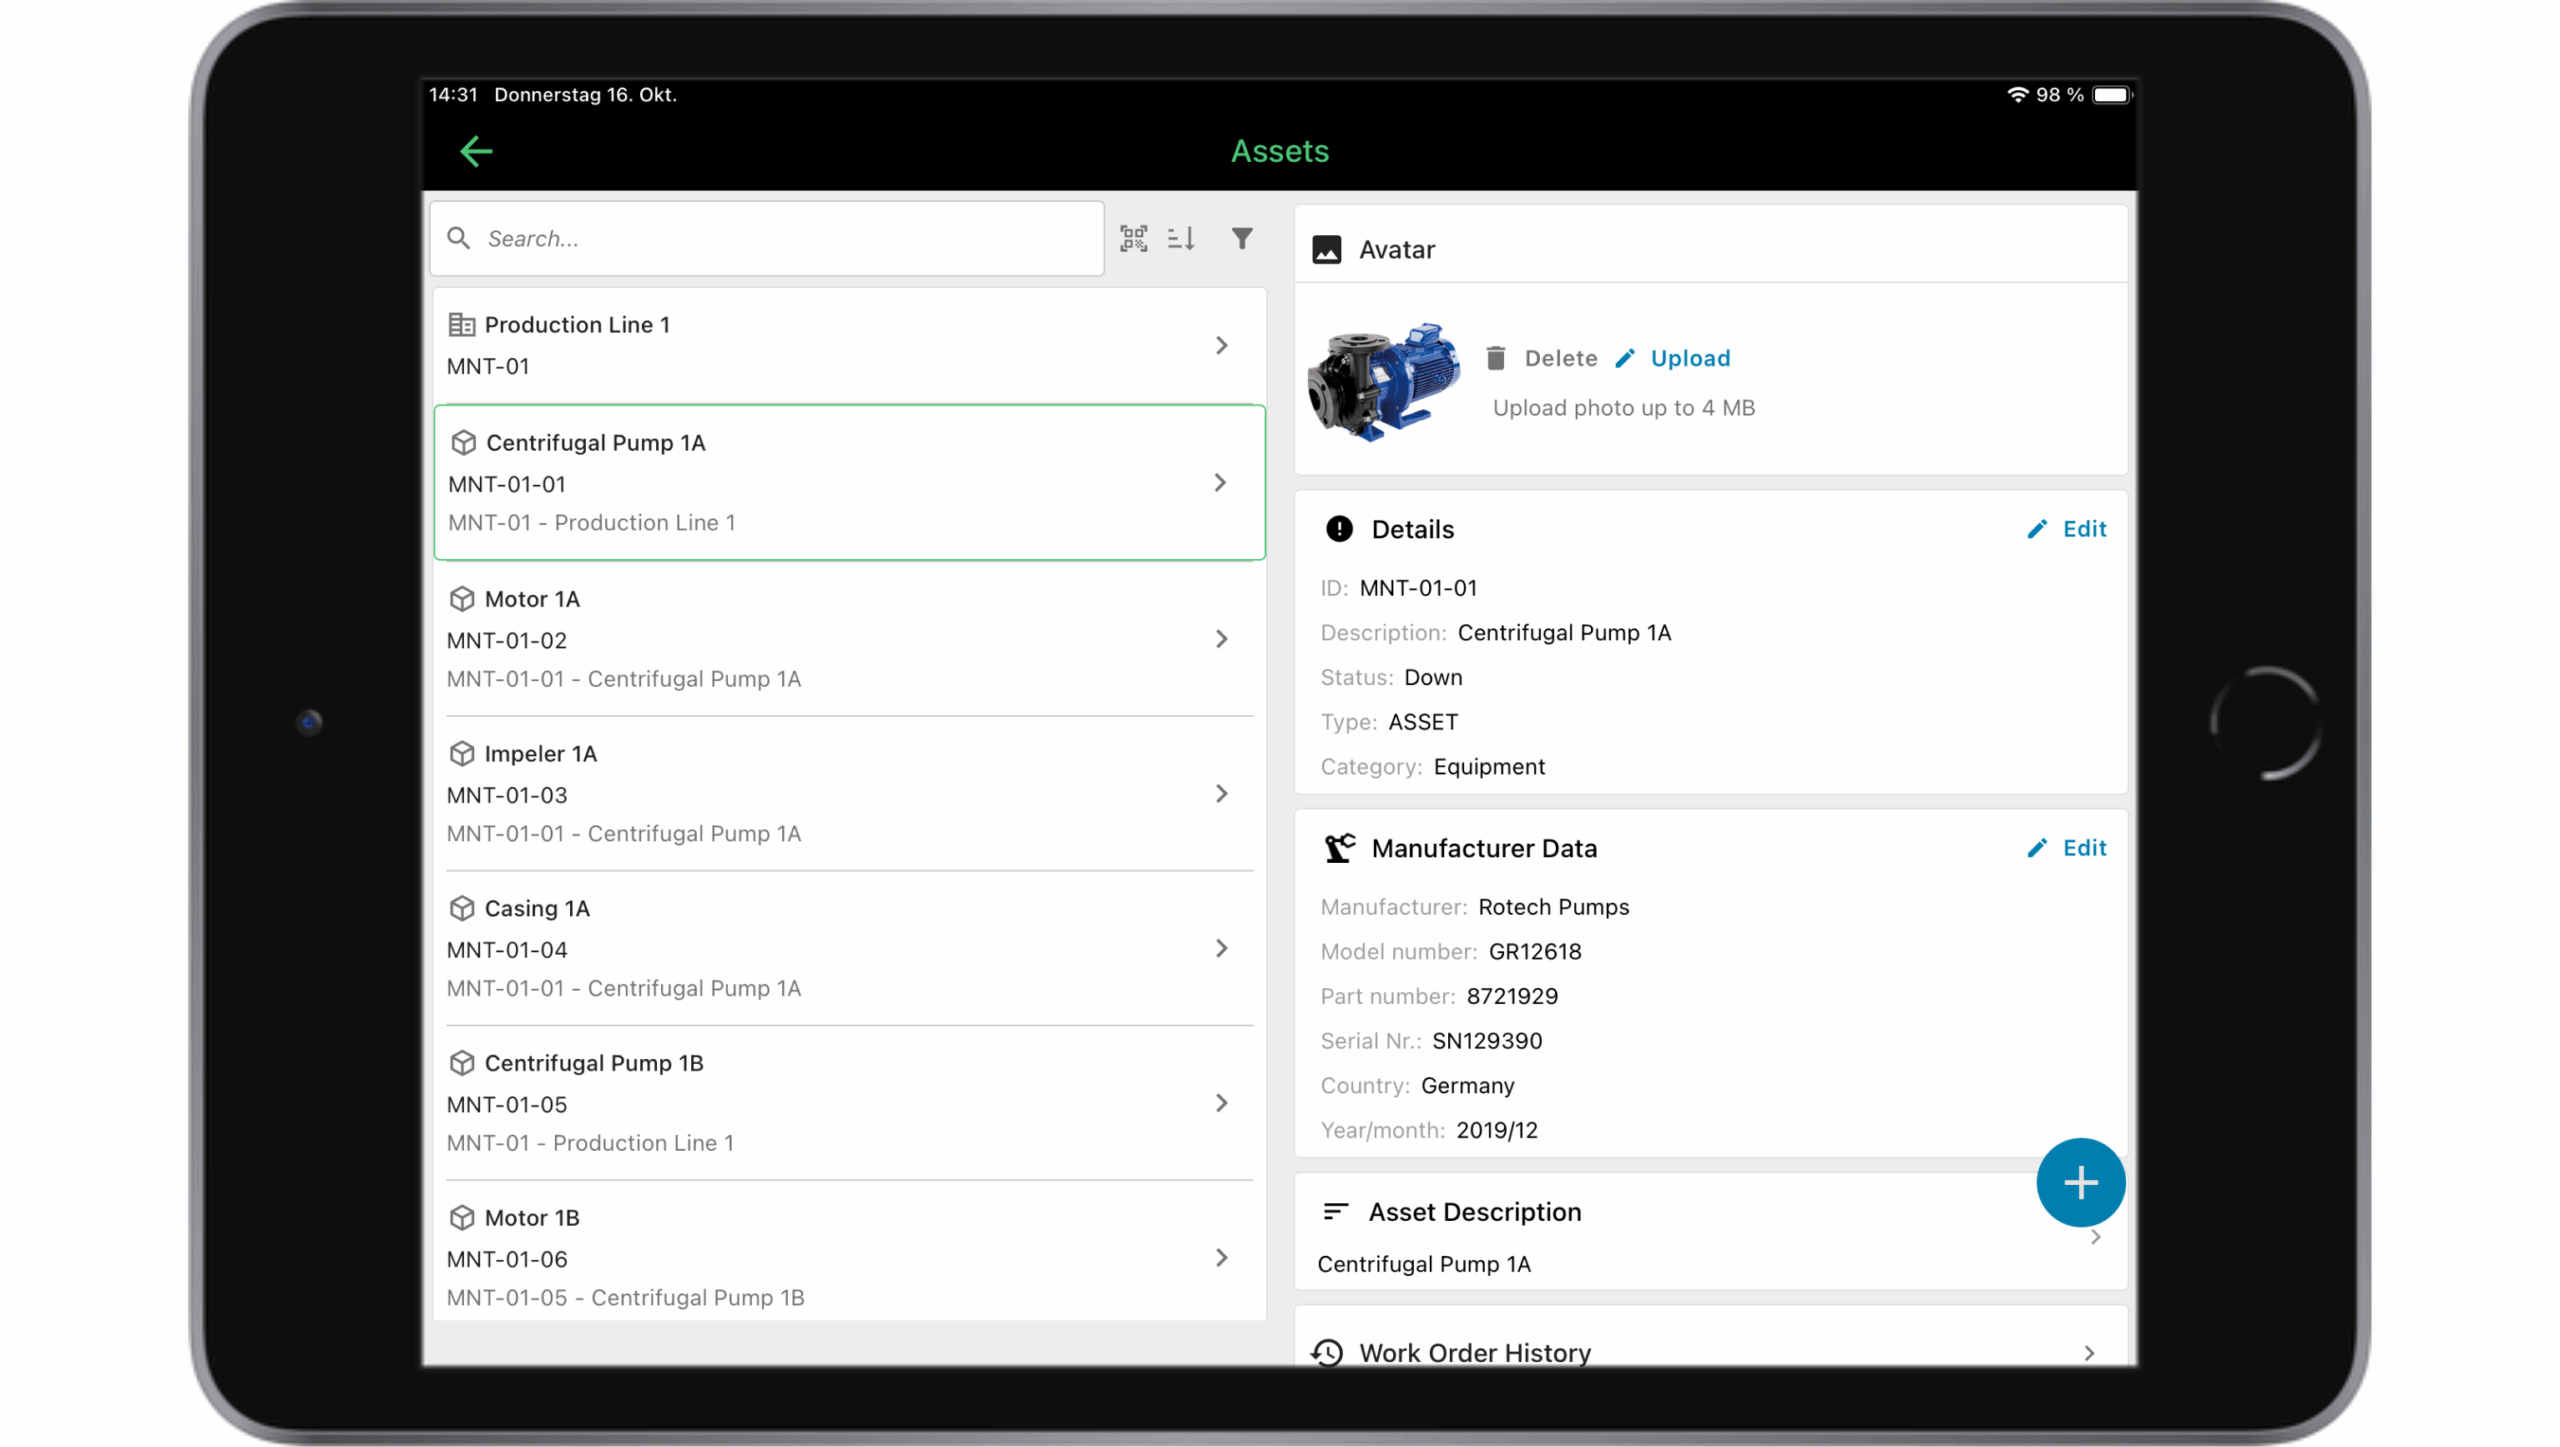
Task: Click the Manufacturer Data robot arm icon
Action: (x=1339, y=848)
